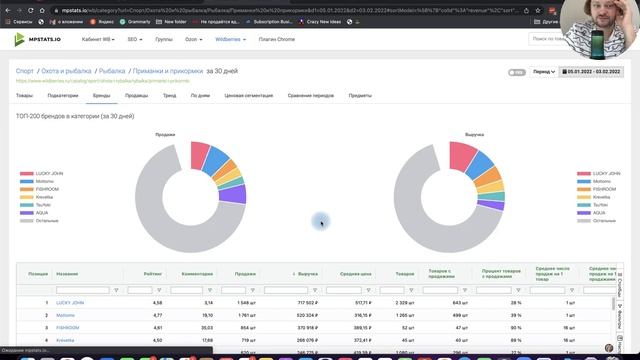
Task: Open the LUCKY JOHN brand link in table
Action: (x=70, y=303)
